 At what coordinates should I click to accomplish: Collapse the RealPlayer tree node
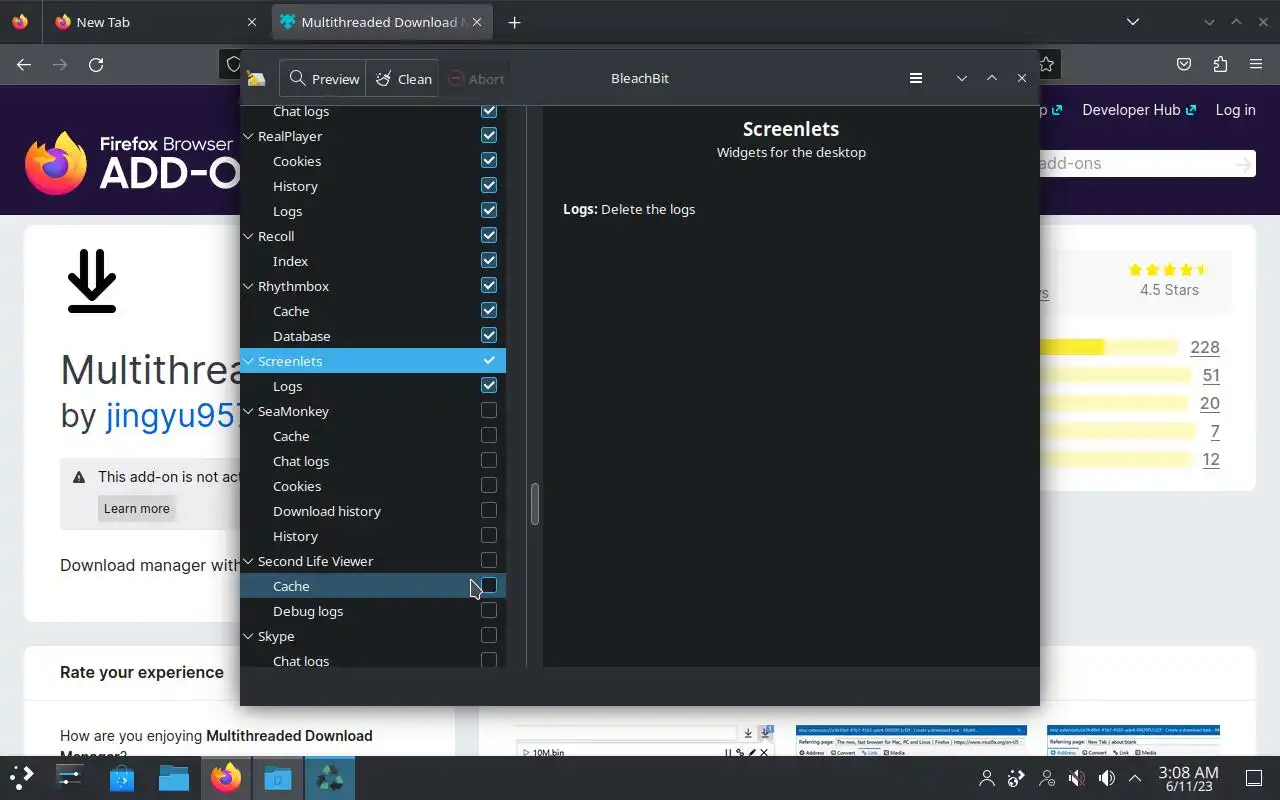point(249,136)
